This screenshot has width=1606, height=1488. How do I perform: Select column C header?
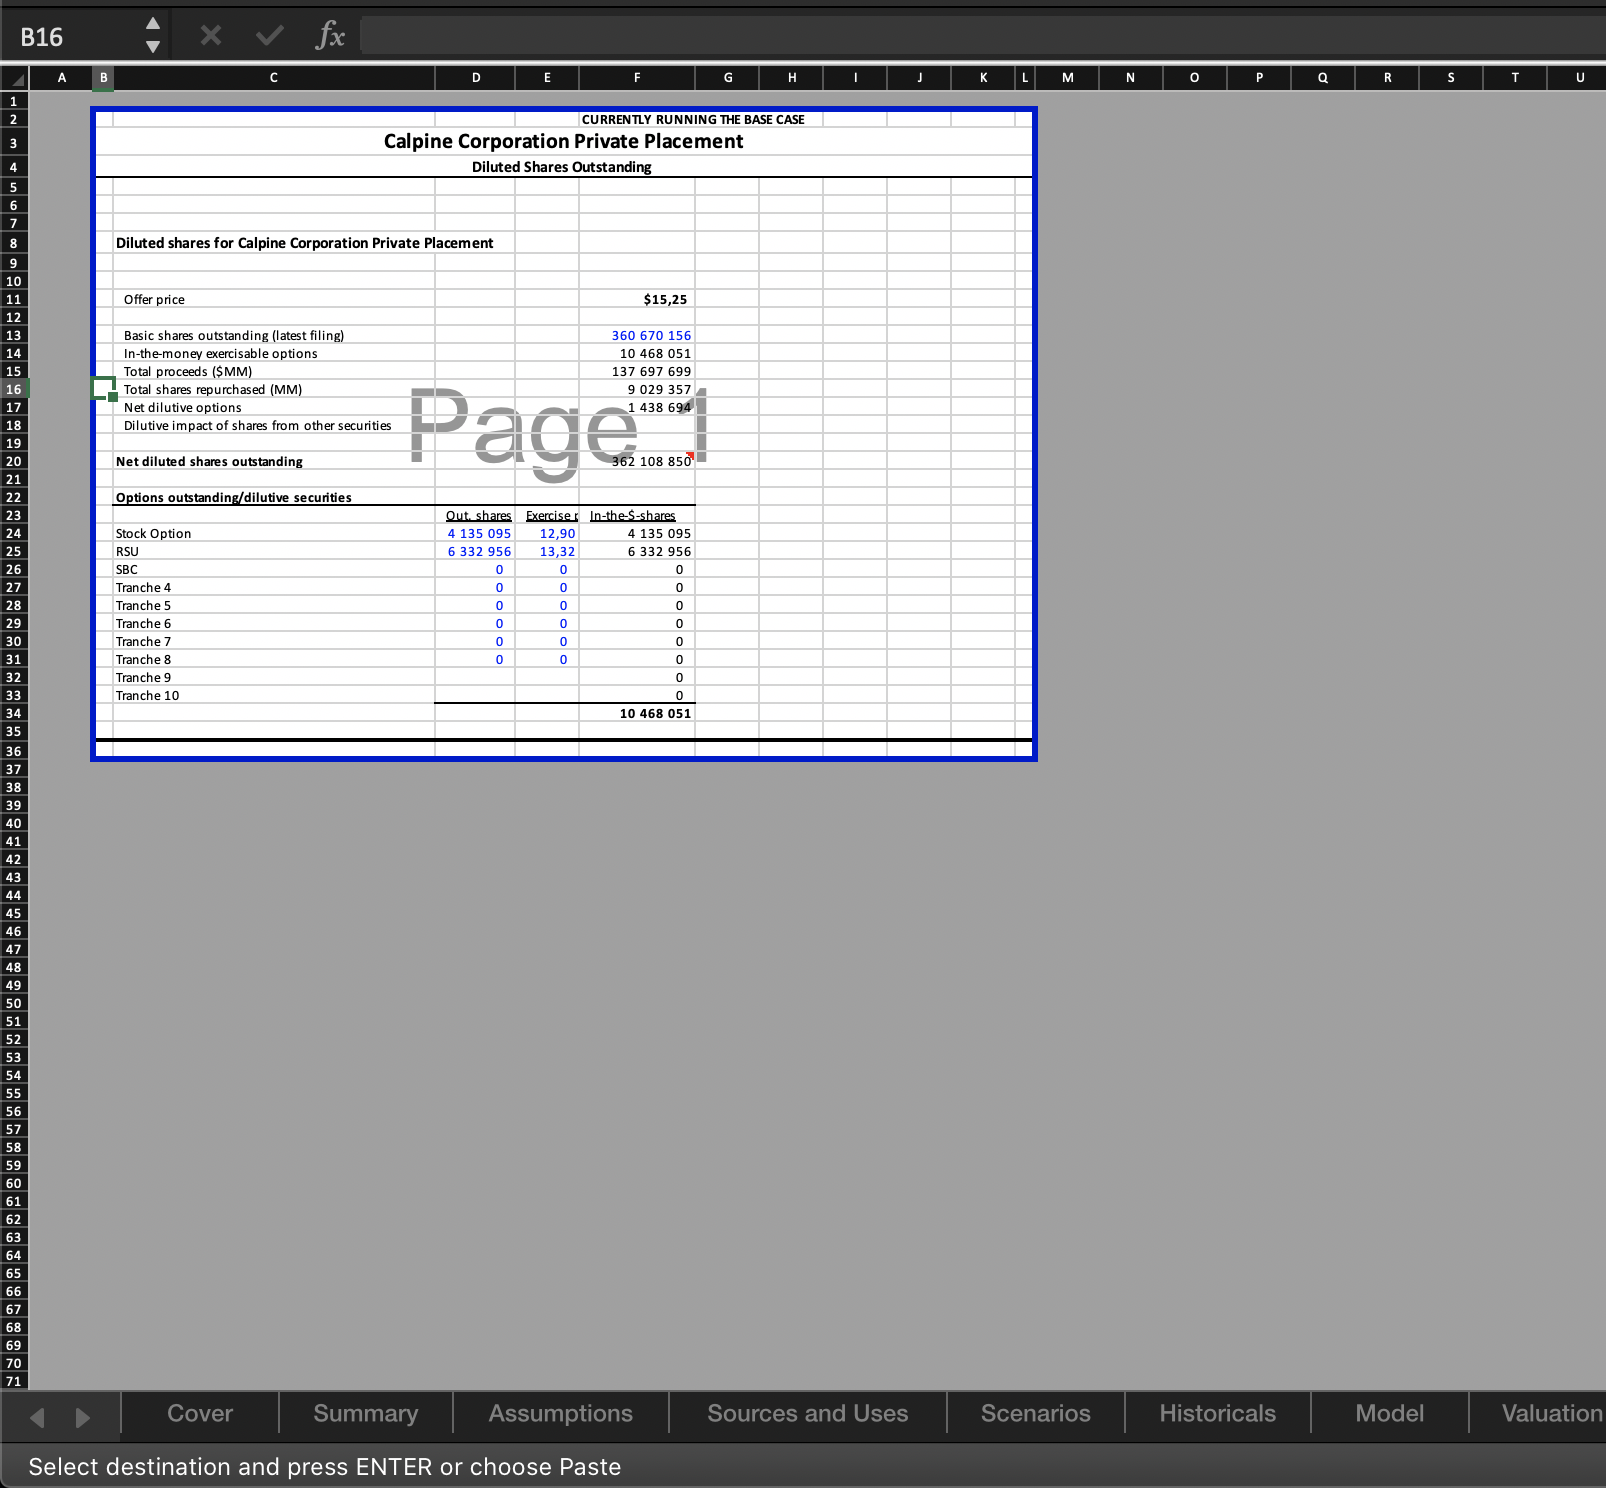pos(274,78)
